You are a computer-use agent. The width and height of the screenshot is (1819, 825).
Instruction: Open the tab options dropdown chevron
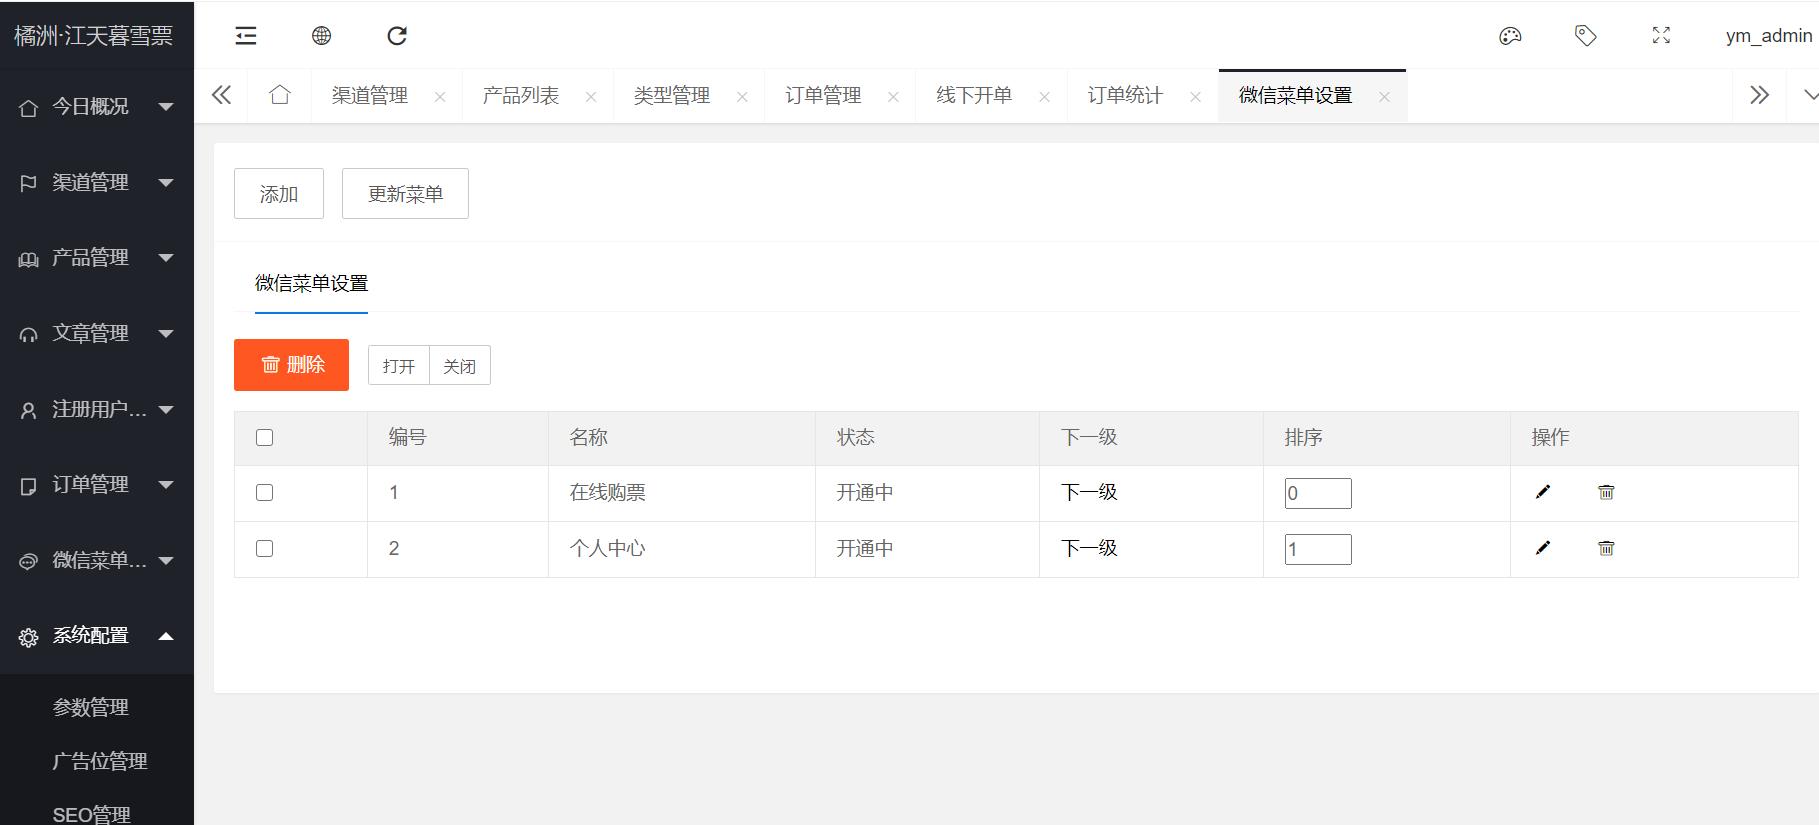pyautogui.click(x=1809, y=95)
